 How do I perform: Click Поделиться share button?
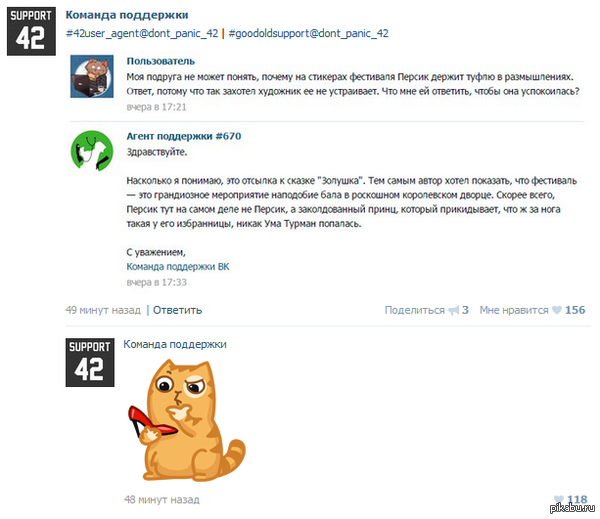pos(415,310)
